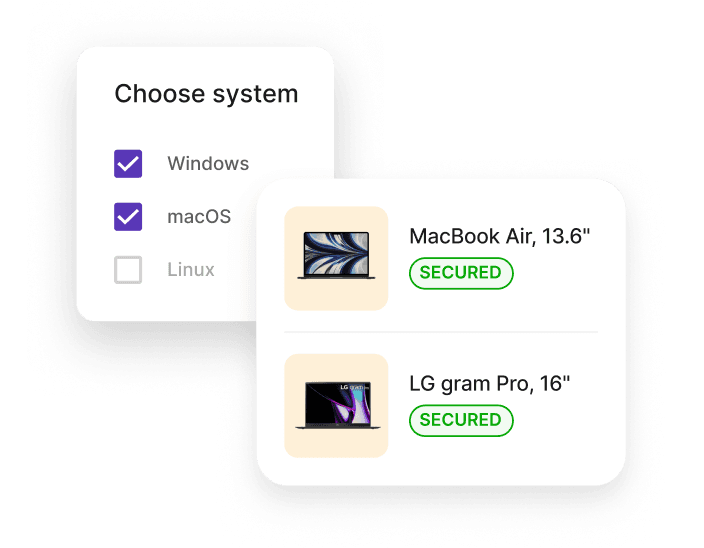Click the macOS option label
Viewport: 704px width, 548px height.
(199, 217)
